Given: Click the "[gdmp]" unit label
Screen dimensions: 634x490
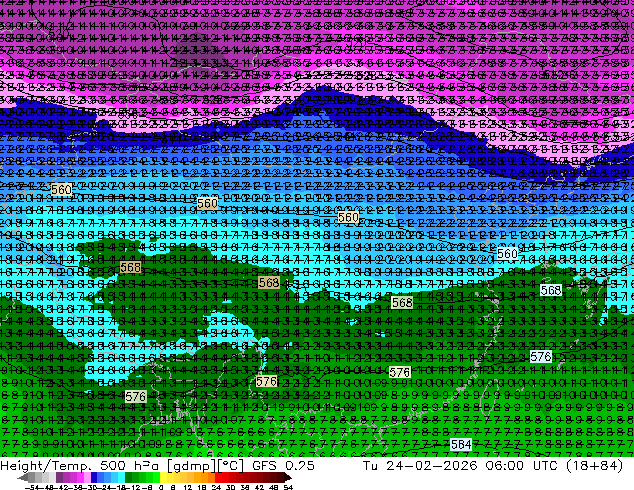Looking at the screenshot, I should coord(191,466).
